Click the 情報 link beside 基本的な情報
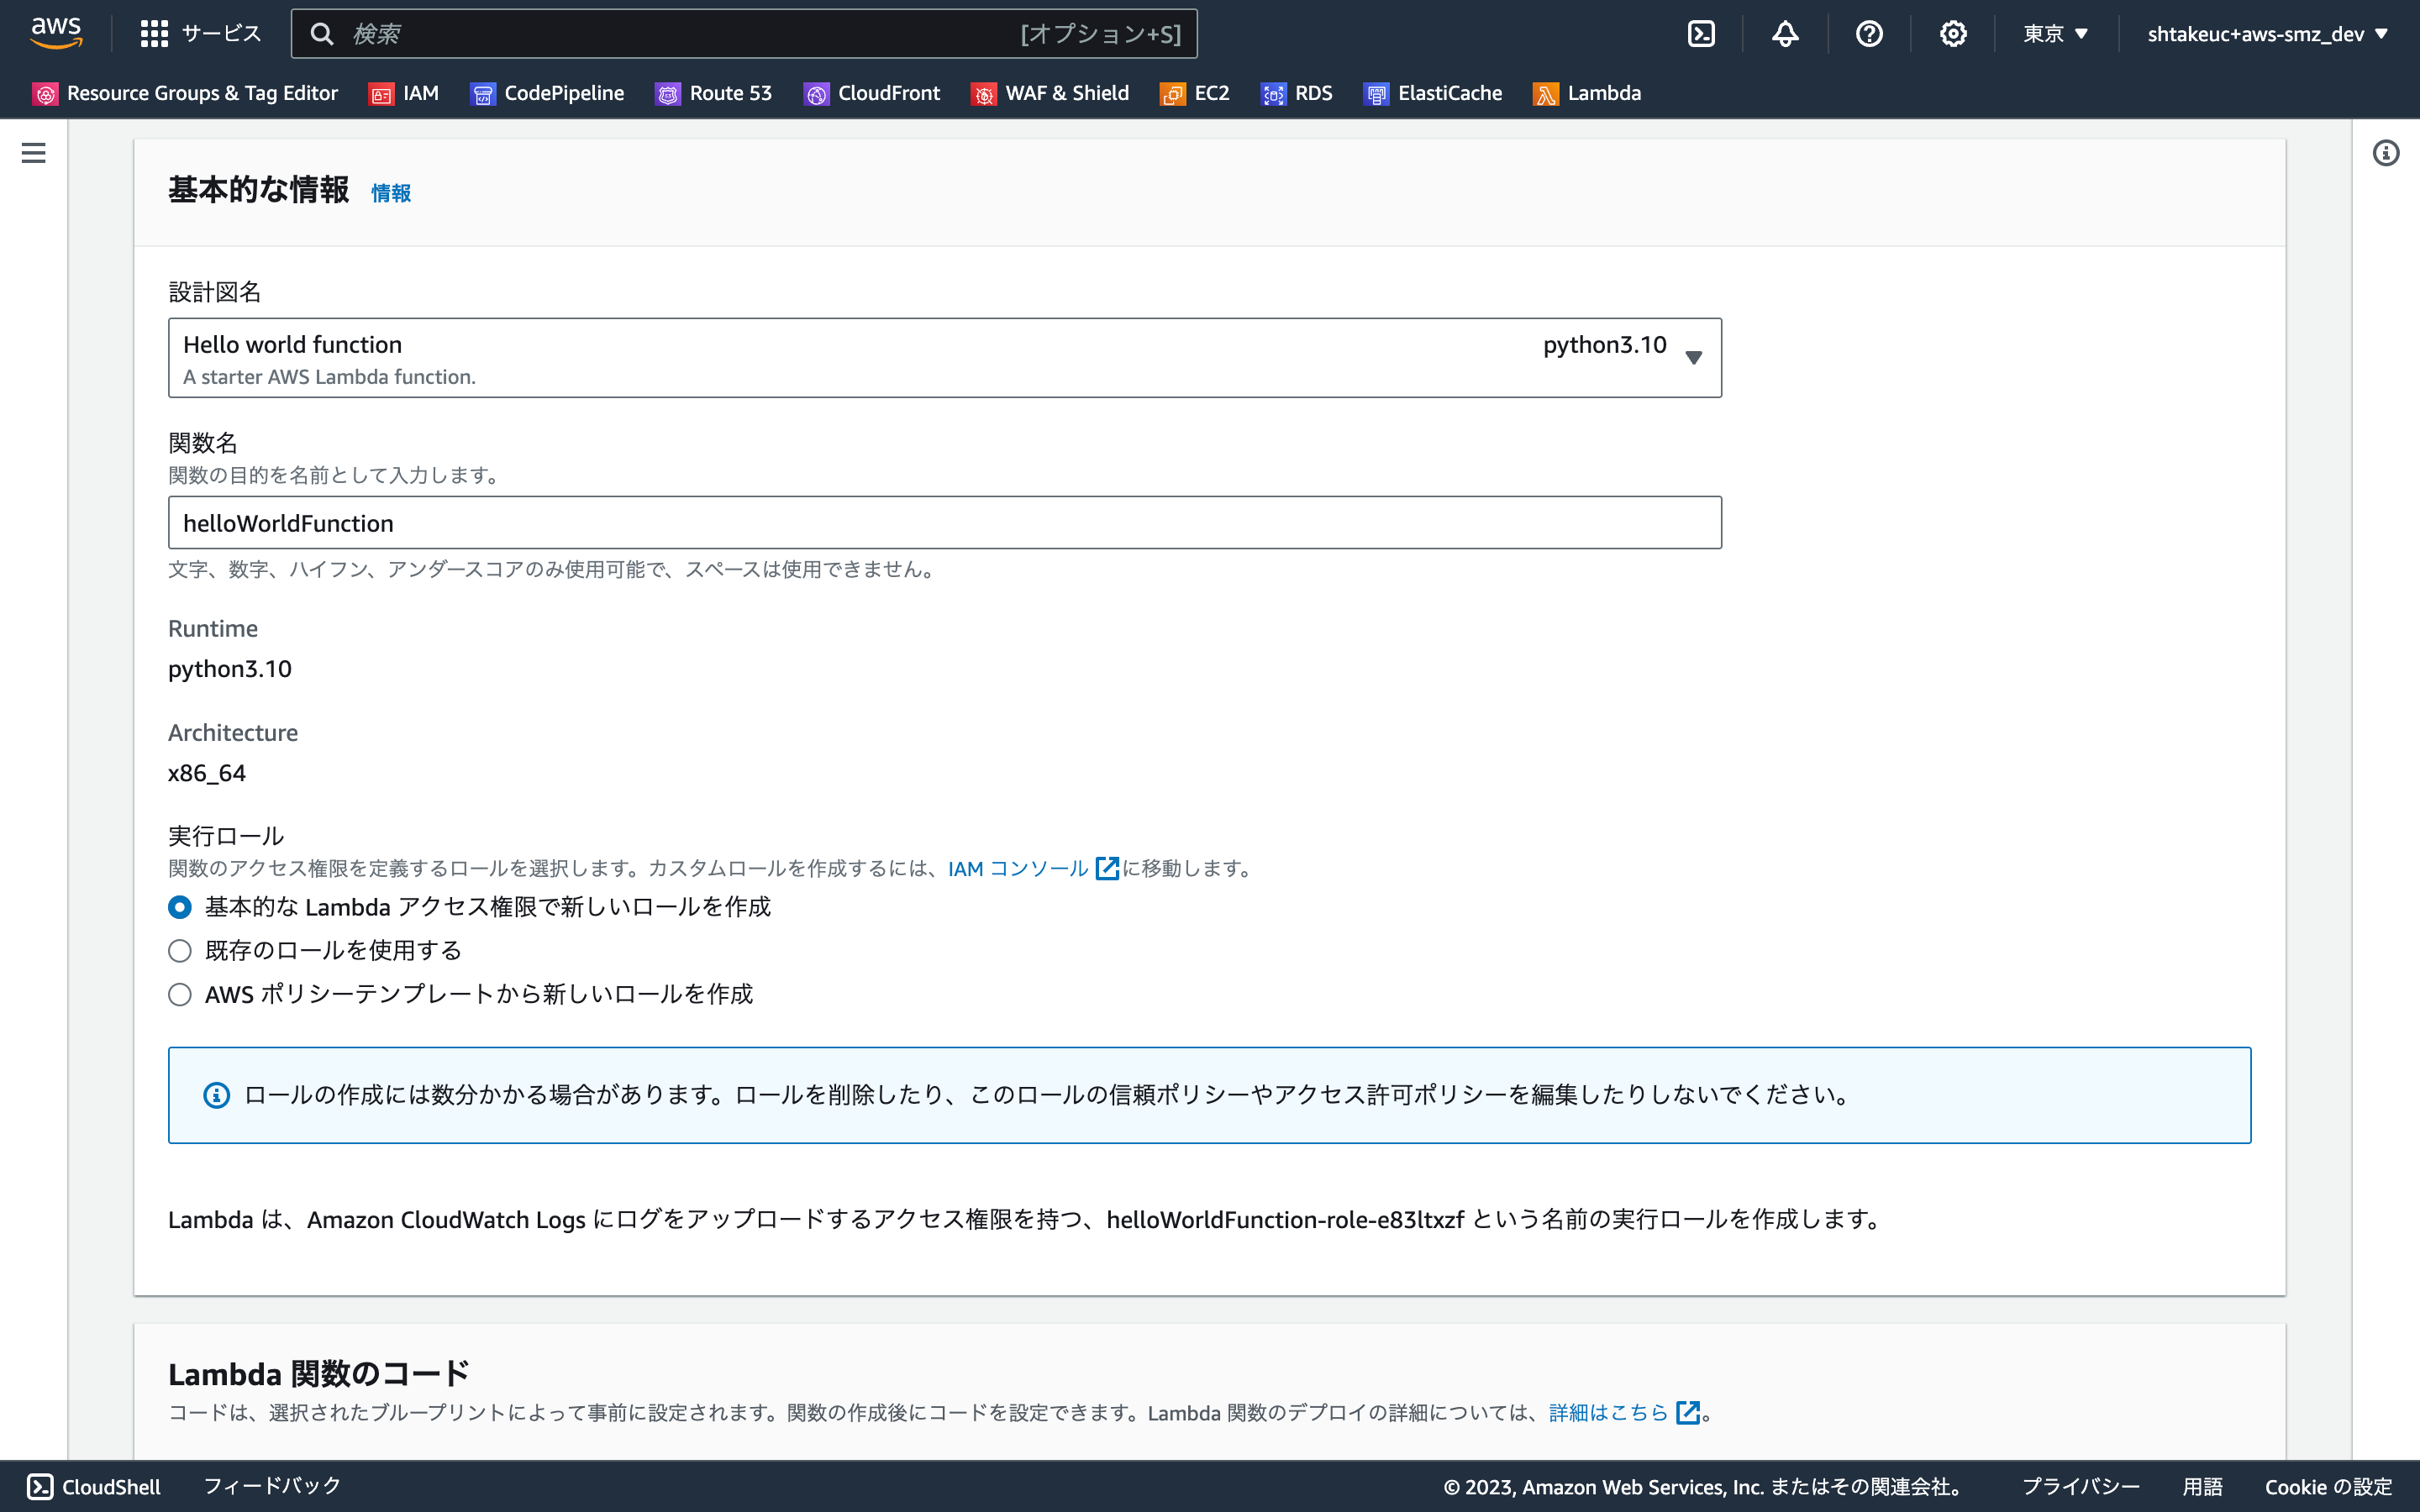The image size is (2420, 1512). [x=391, y=193]
